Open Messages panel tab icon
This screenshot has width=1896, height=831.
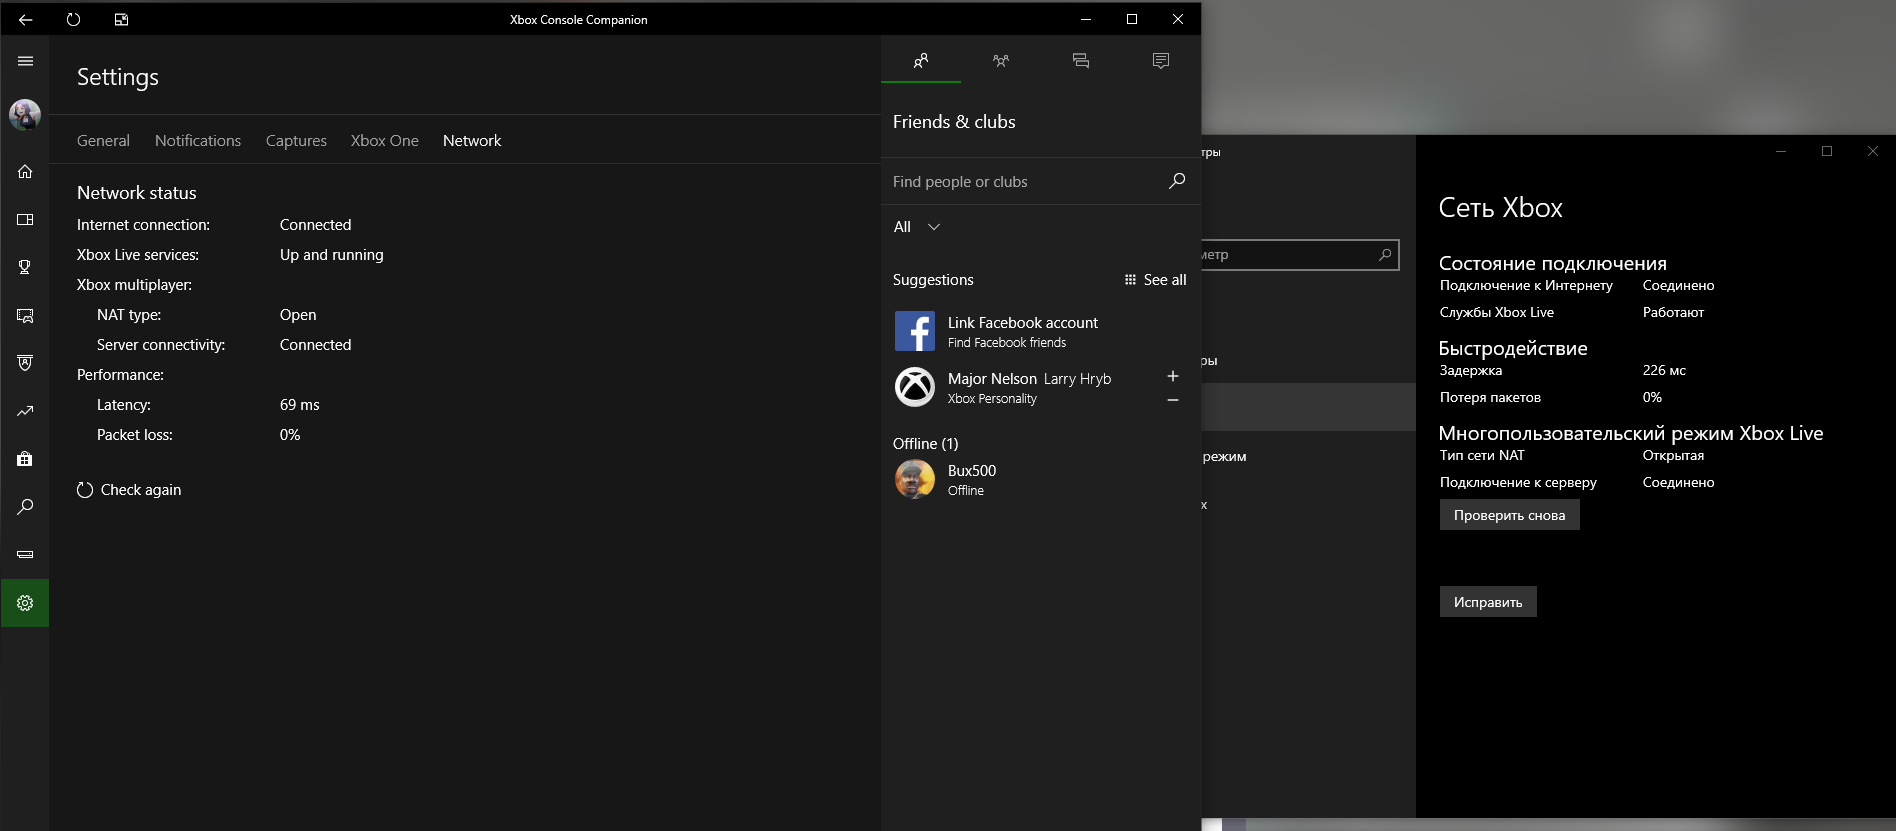coord(1081,61)
